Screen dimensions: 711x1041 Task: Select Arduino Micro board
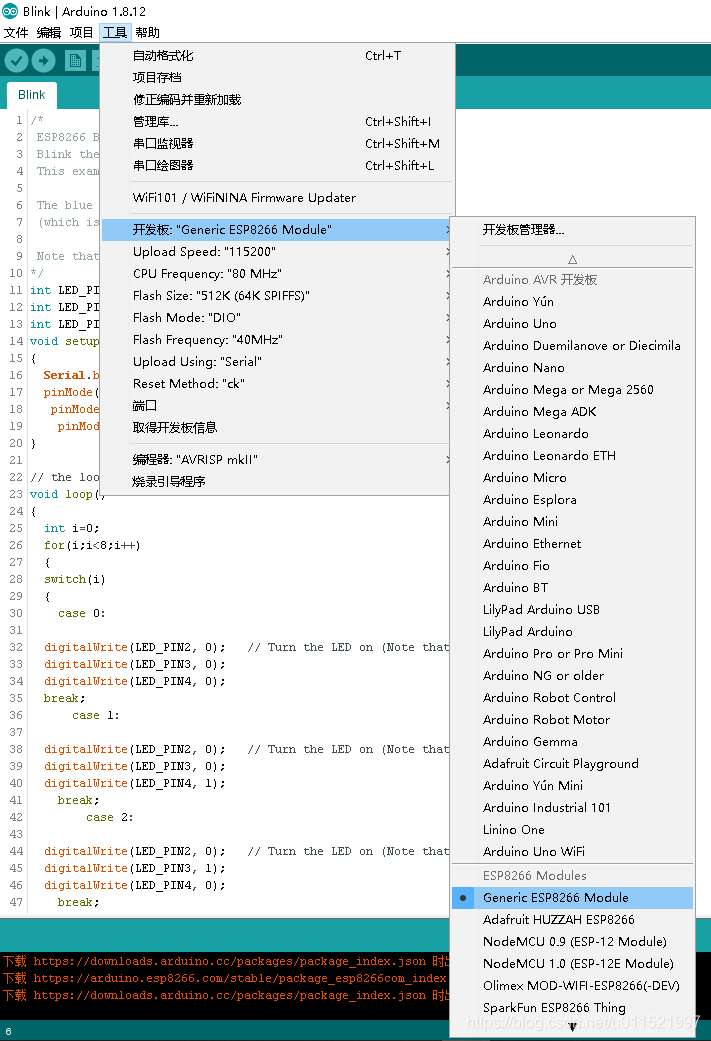click(572, 477)
